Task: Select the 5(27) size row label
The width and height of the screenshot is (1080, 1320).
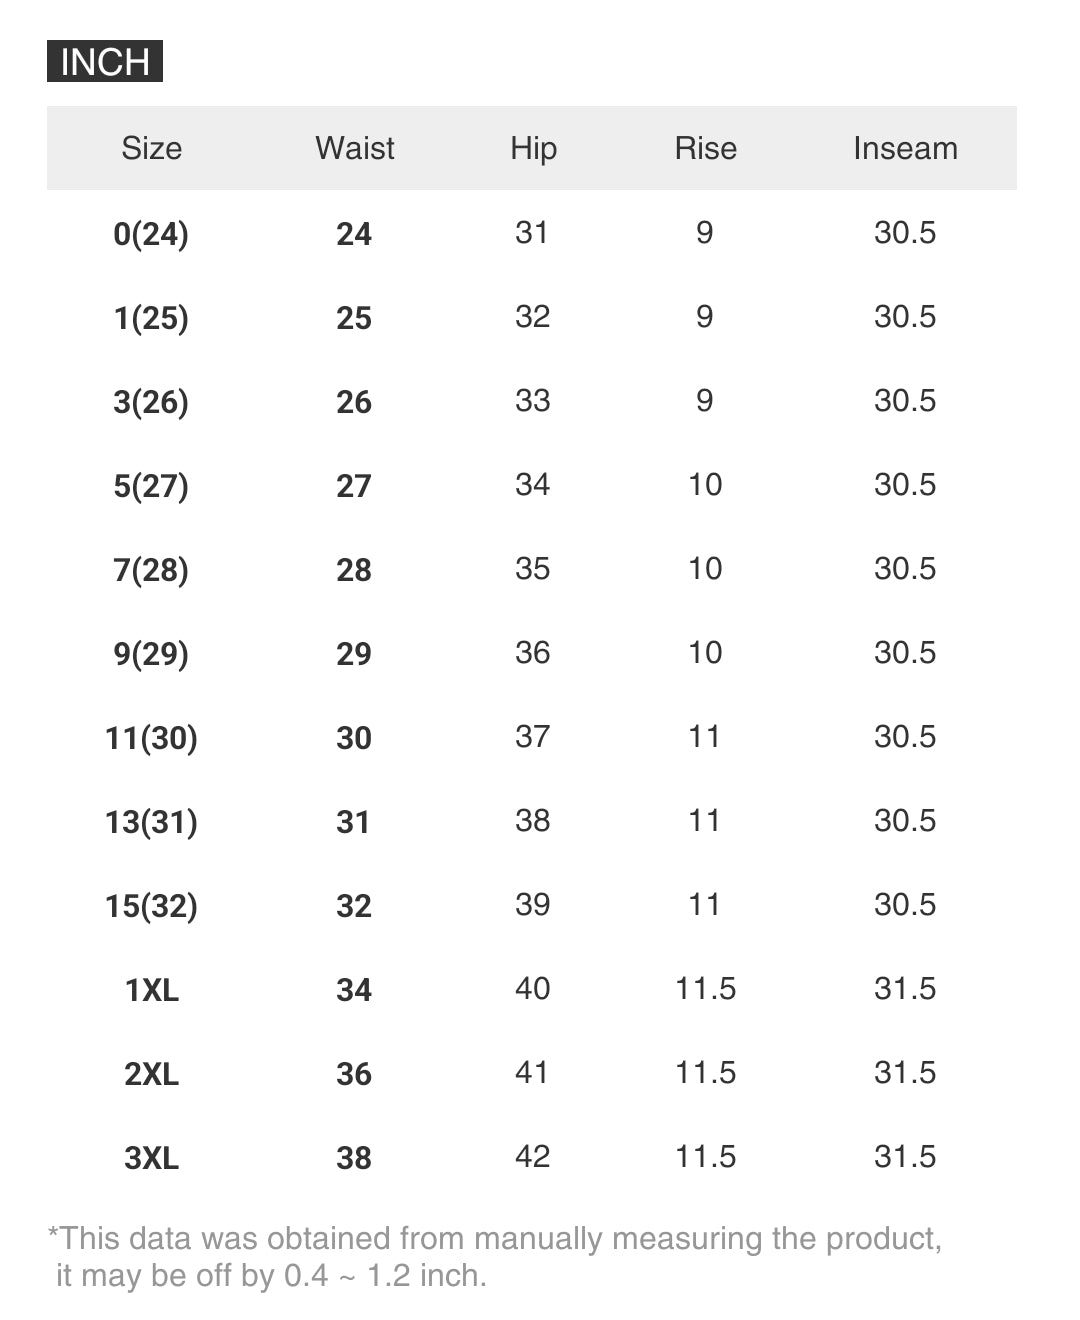Action: pos(151,486)
